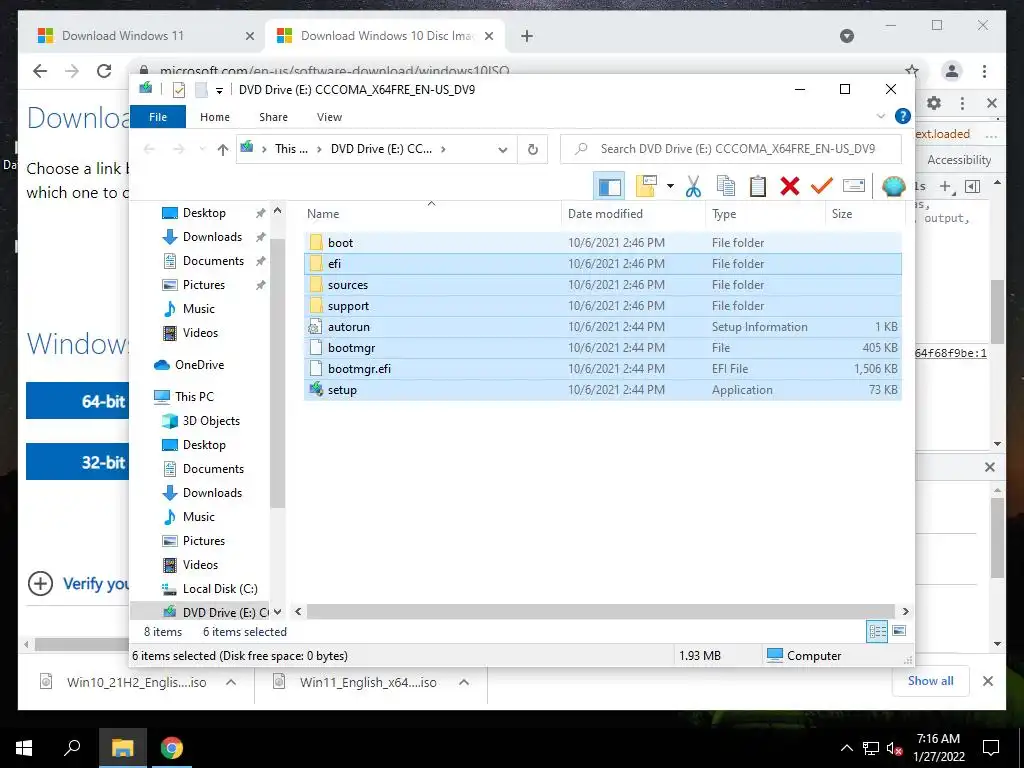Open menu arrow for Win10_21H2 download

(231, 682)
